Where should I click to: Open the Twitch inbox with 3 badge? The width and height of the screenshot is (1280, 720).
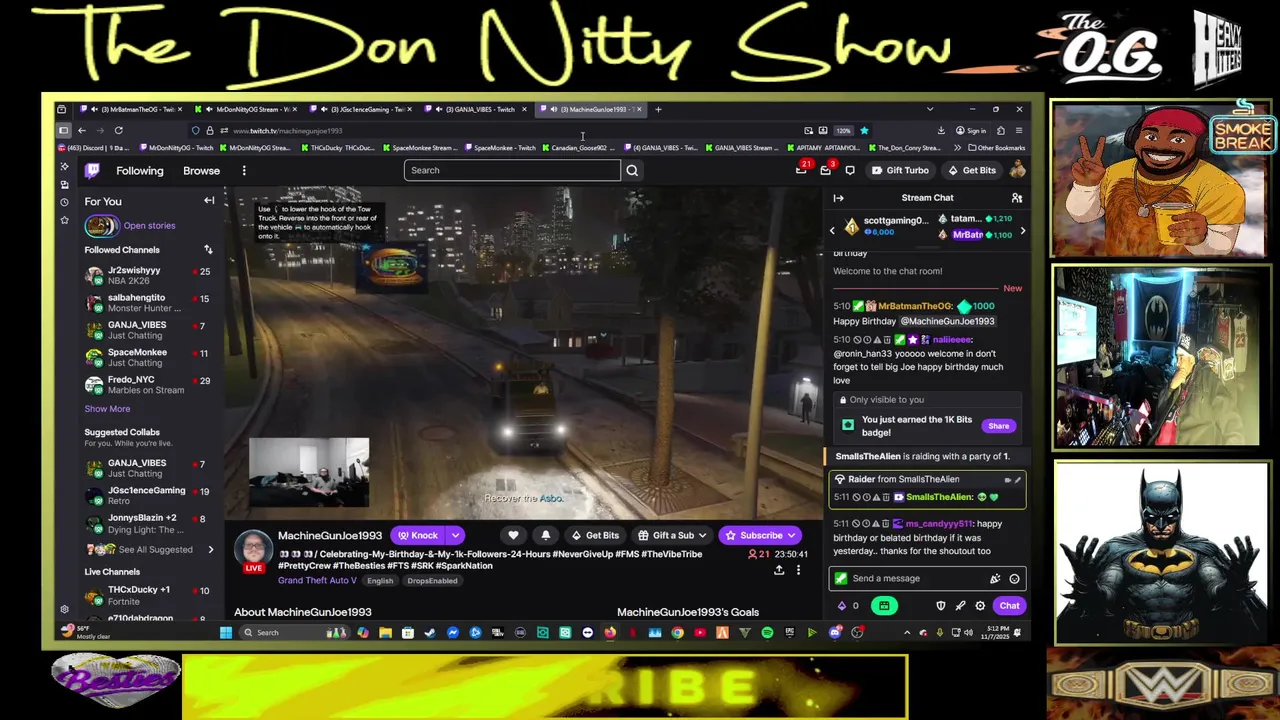coord(826,170)
